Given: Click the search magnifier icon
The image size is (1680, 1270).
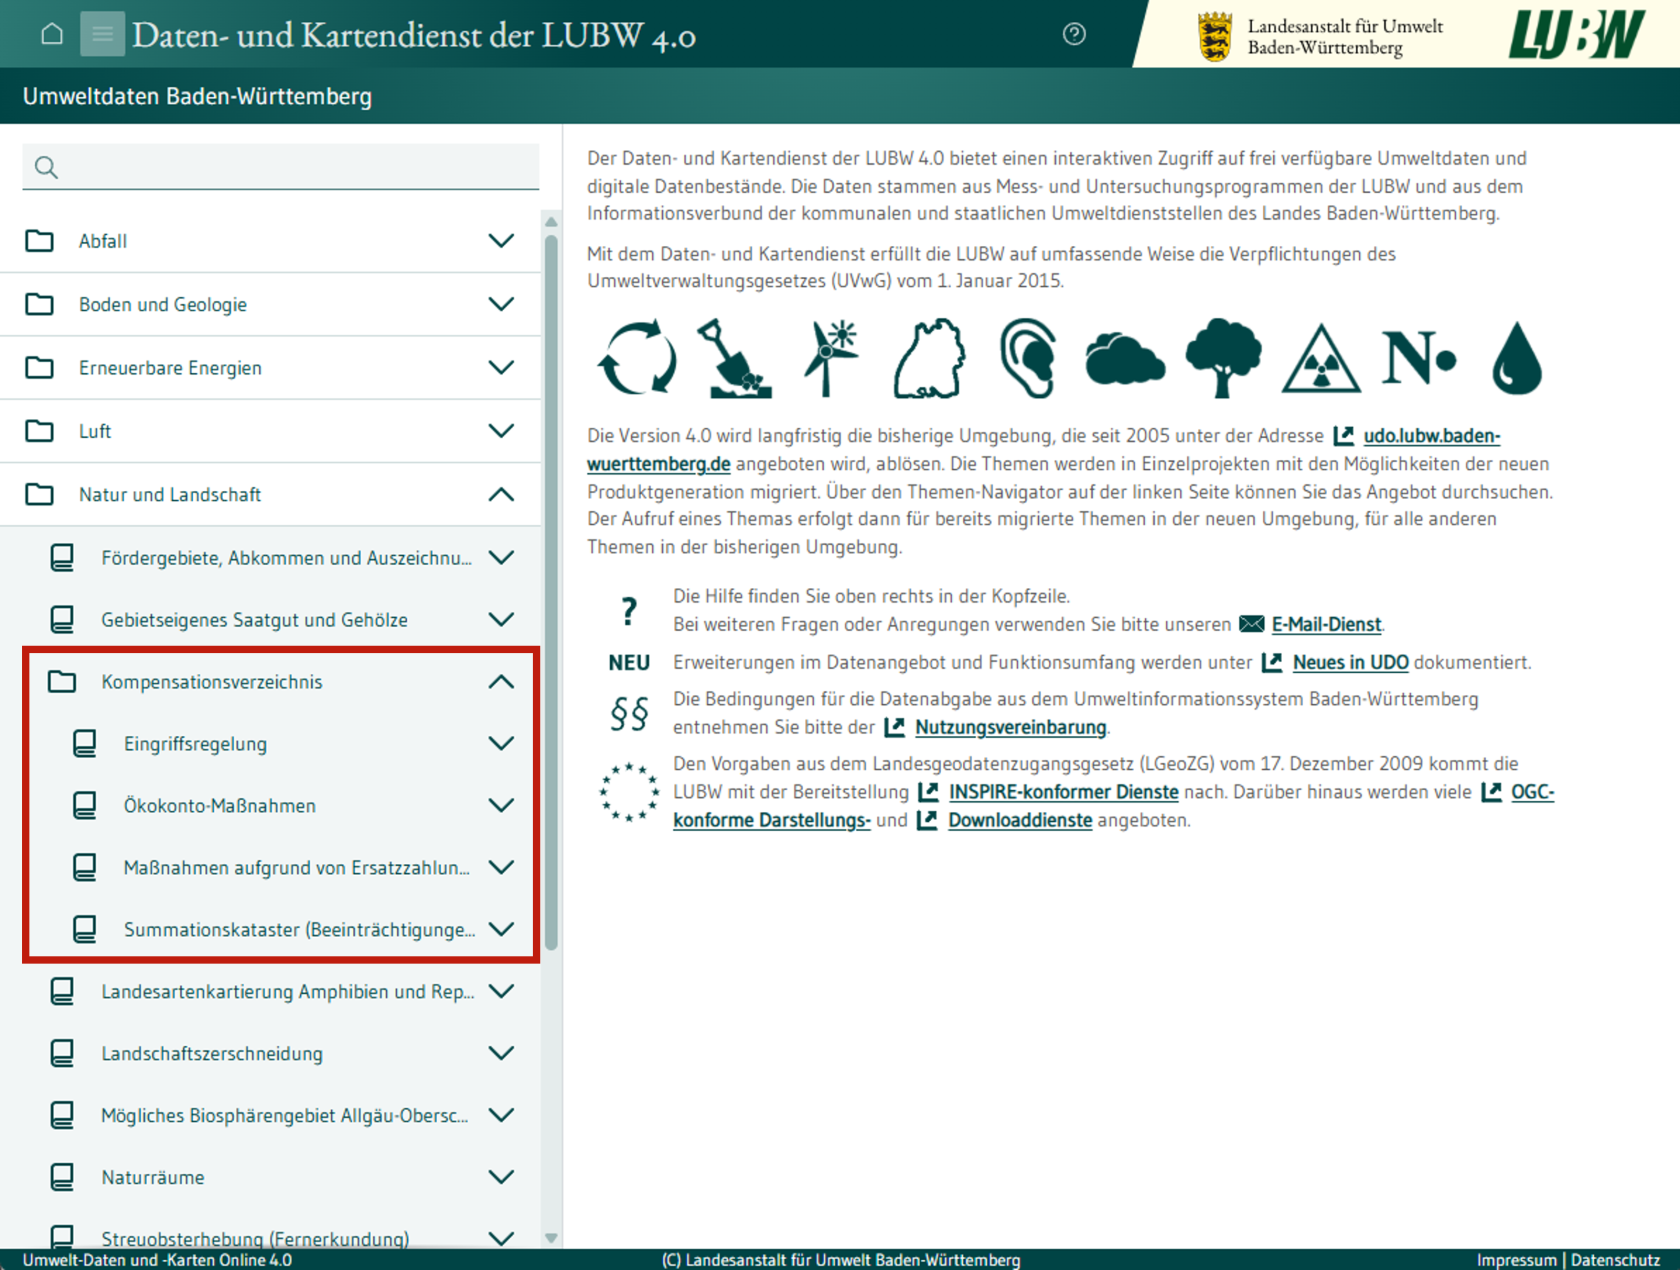Looking at the screenshot, I should 46,167.
